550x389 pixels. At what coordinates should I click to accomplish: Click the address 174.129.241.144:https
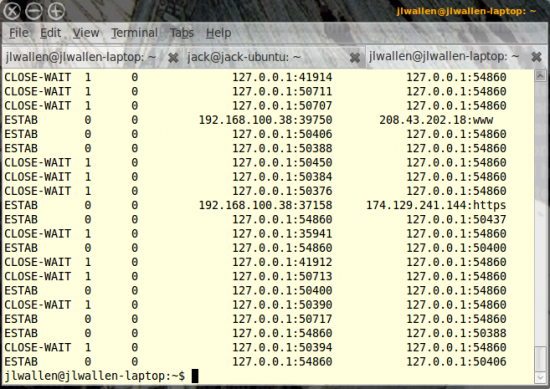point(436,206)
